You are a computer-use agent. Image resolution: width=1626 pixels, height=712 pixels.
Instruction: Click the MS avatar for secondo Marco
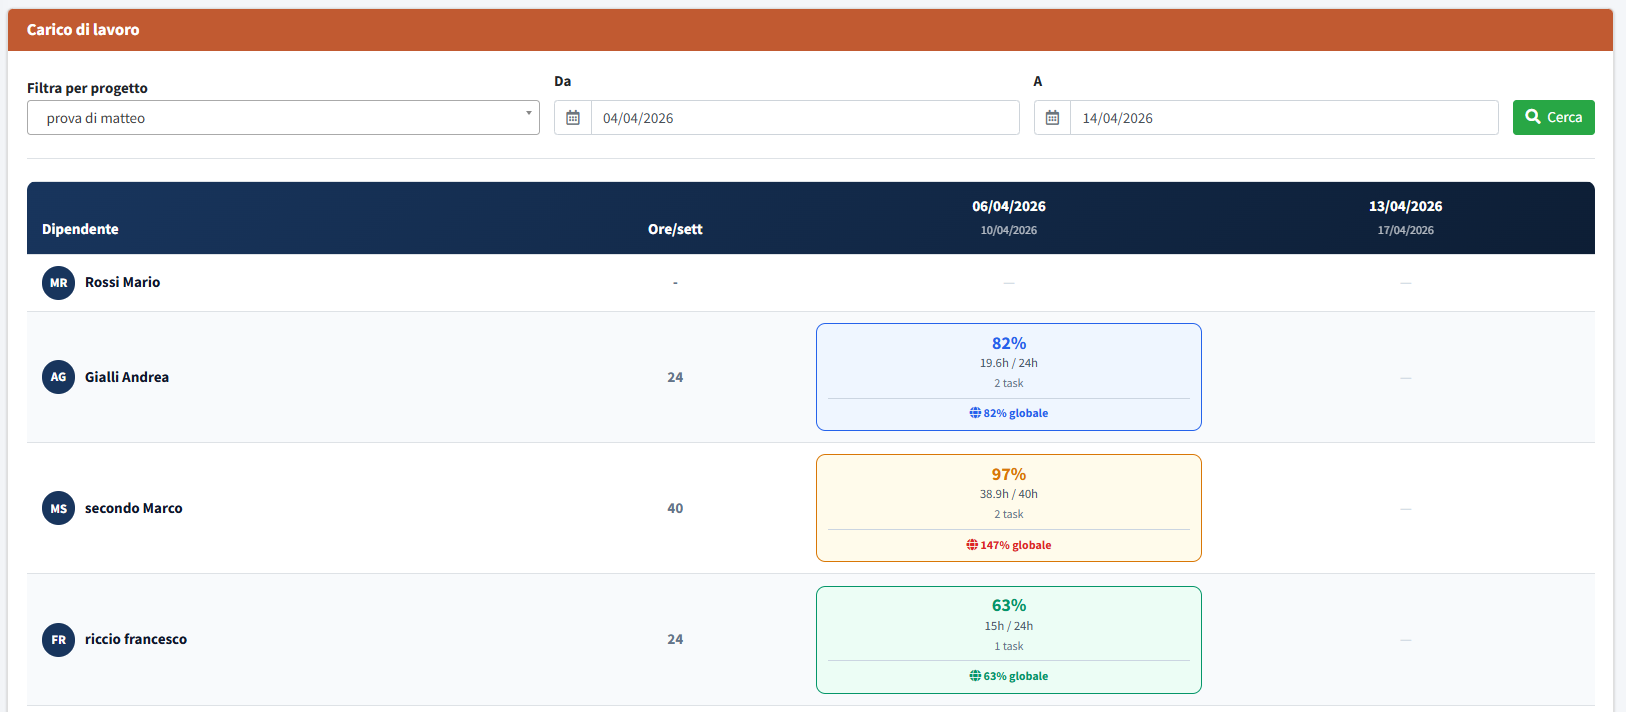coord(58,508)
